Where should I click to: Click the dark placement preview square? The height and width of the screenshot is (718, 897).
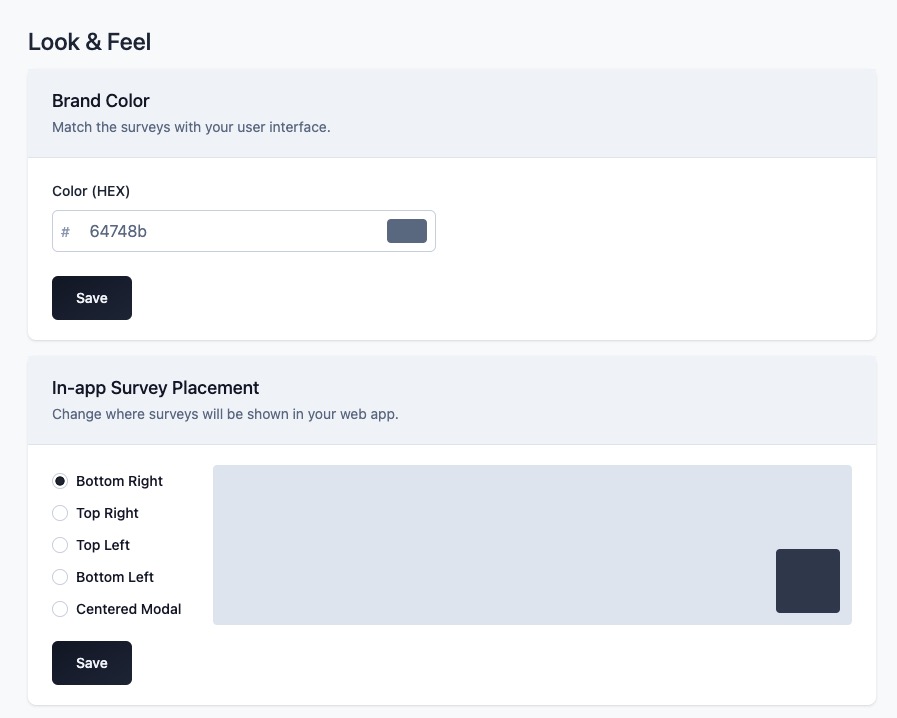(807, 581)
